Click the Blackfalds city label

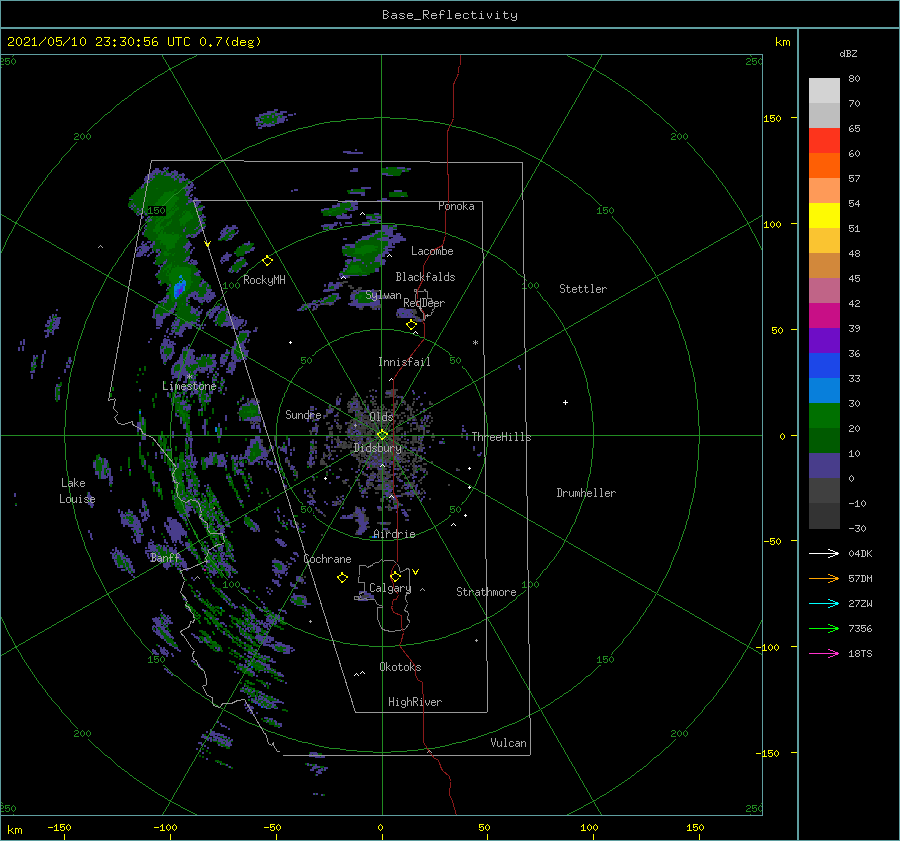[x=425, y=277]
